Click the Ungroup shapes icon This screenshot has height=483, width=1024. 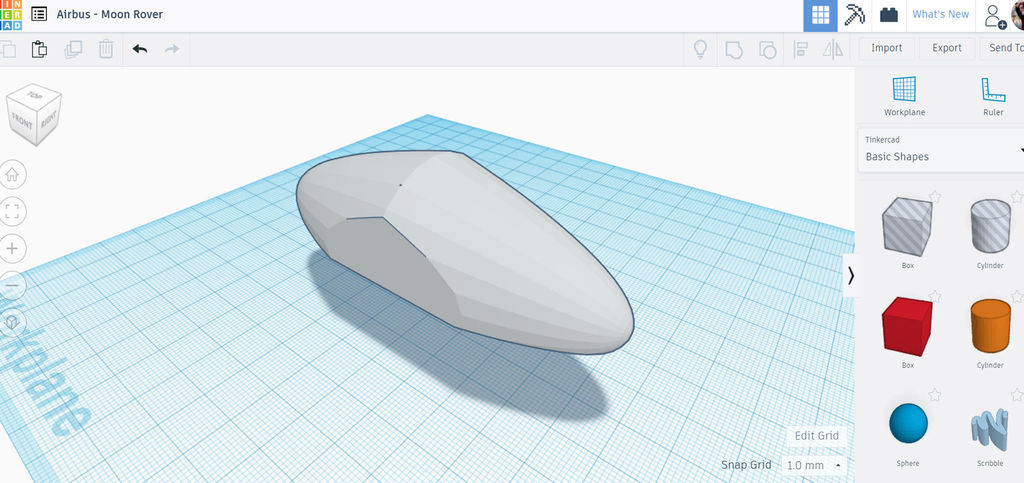[x=767, y=50]
